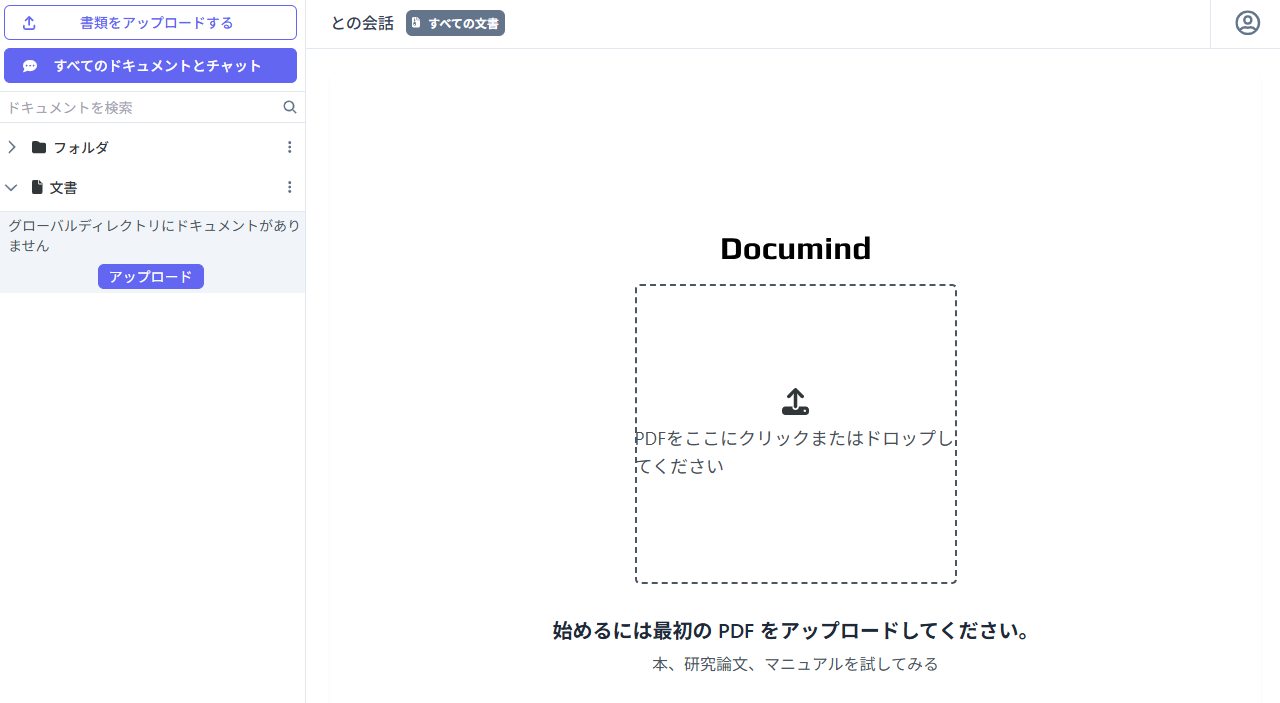Screen dimensions: 1280x703
Task: Select the すべての文書 badge in the header
Action: coord(455,22)
